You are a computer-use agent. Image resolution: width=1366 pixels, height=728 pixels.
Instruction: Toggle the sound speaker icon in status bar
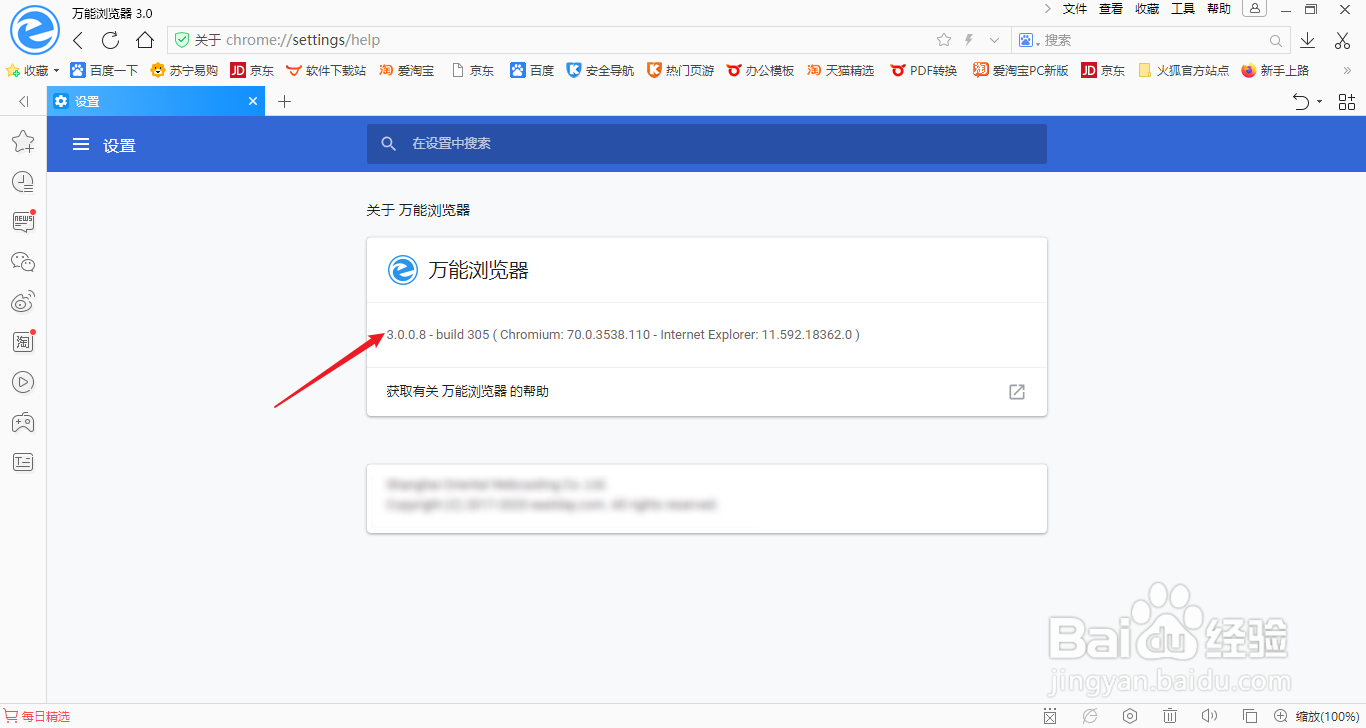(x=1210, y=716)
